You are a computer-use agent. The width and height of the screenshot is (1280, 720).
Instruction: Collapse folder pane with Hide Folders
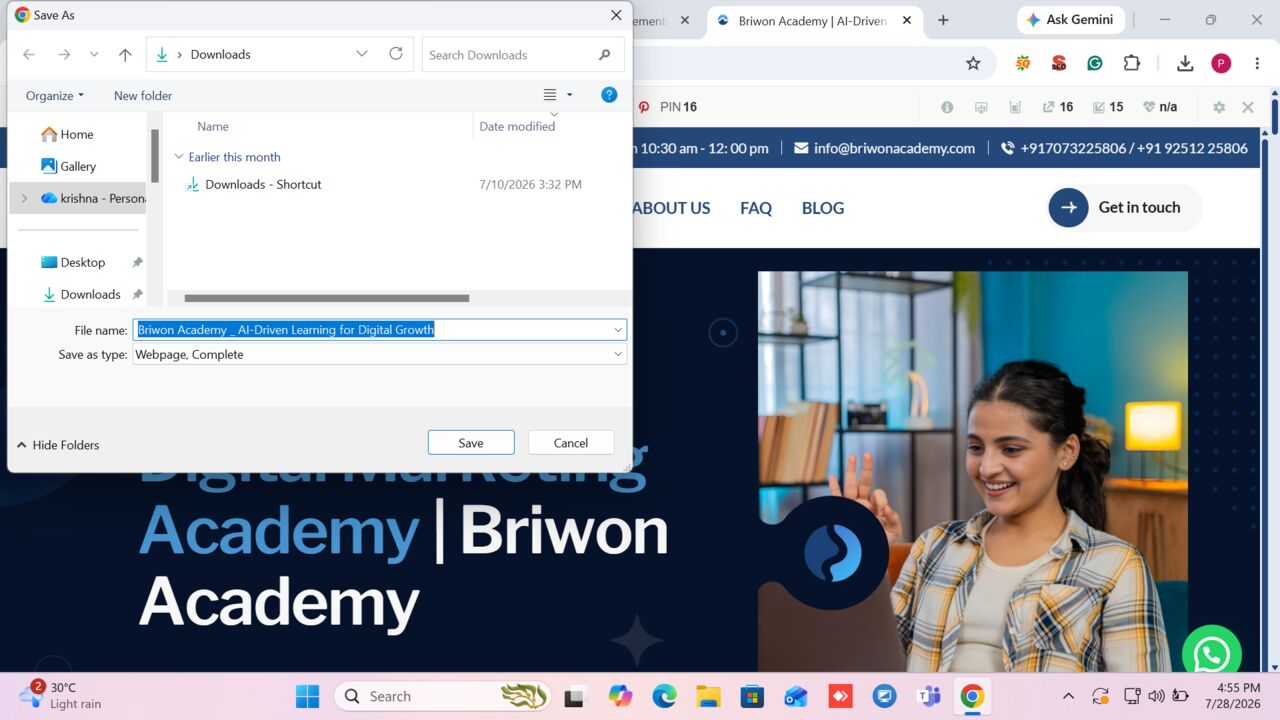click(58, 445)
